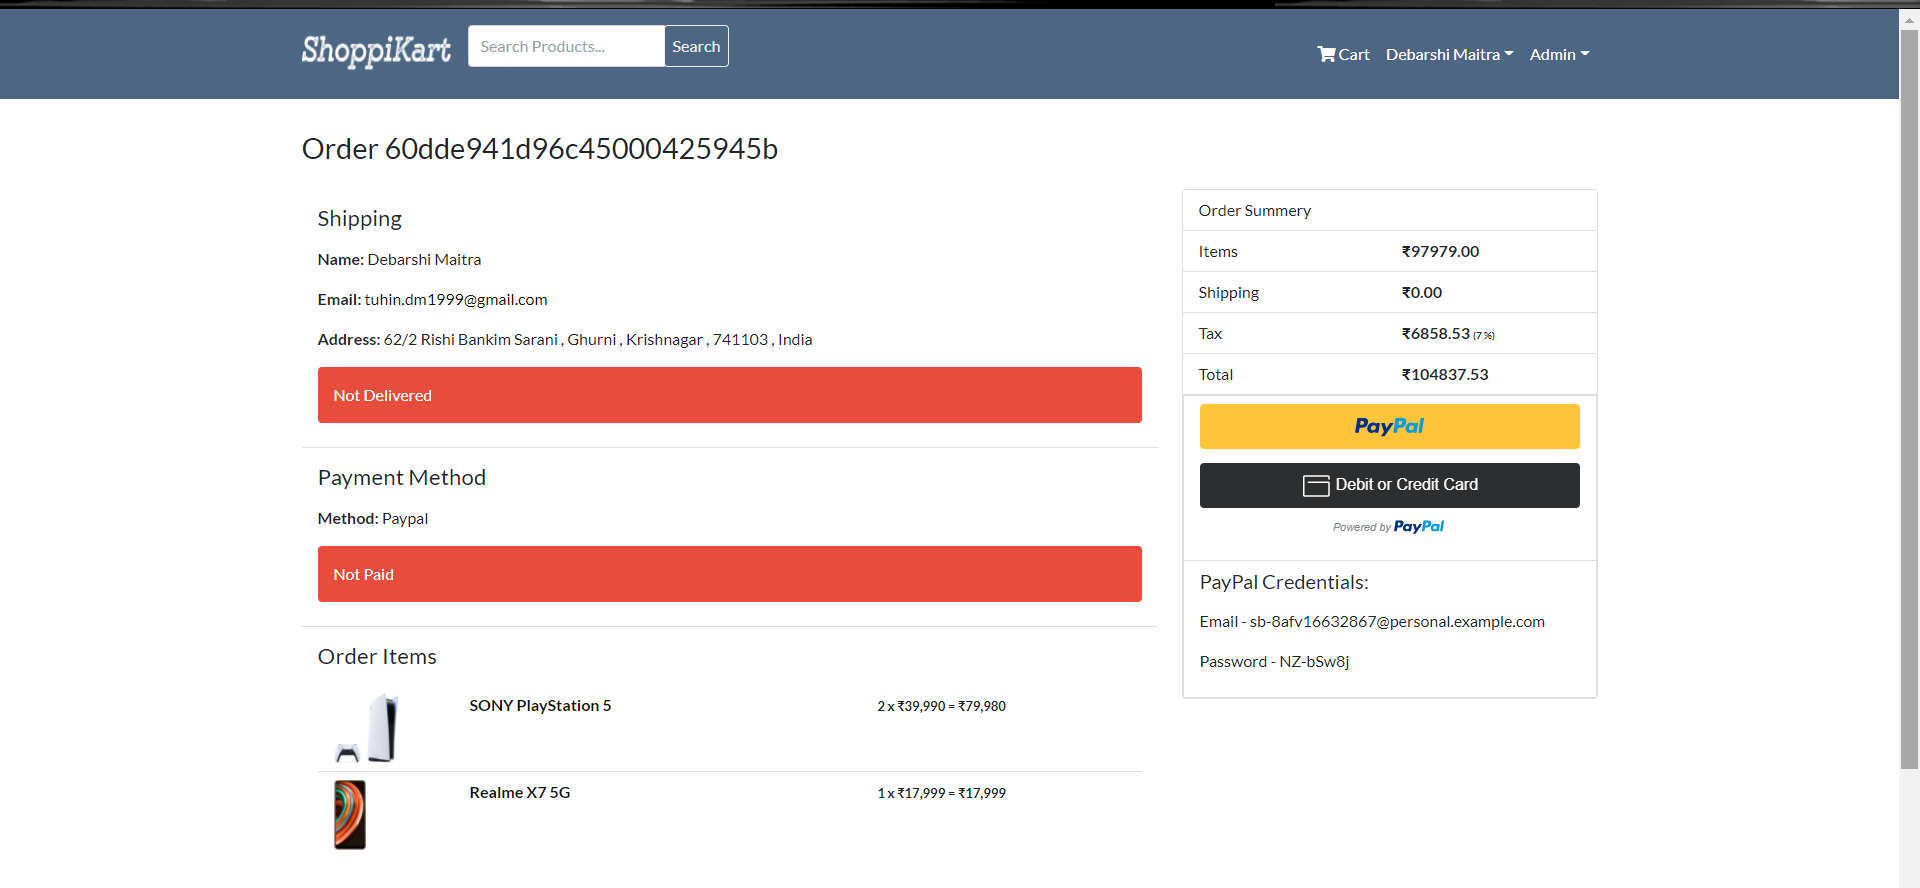The width and height of the screenshot is (1920, 888).
Task: Pay with the yellow PayPal button
Action: coord(1389,426)
